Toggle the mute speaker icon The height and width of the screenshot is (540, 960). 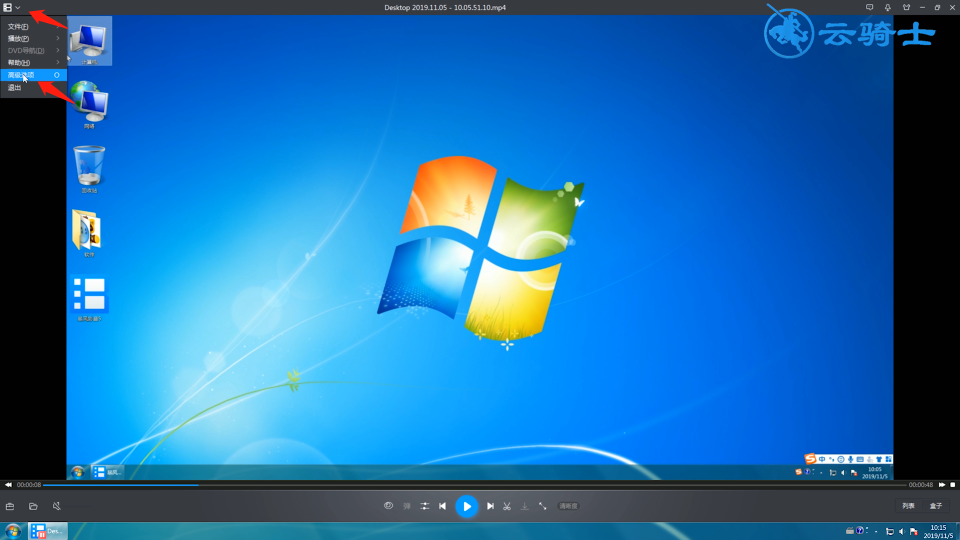click(56, 506)
